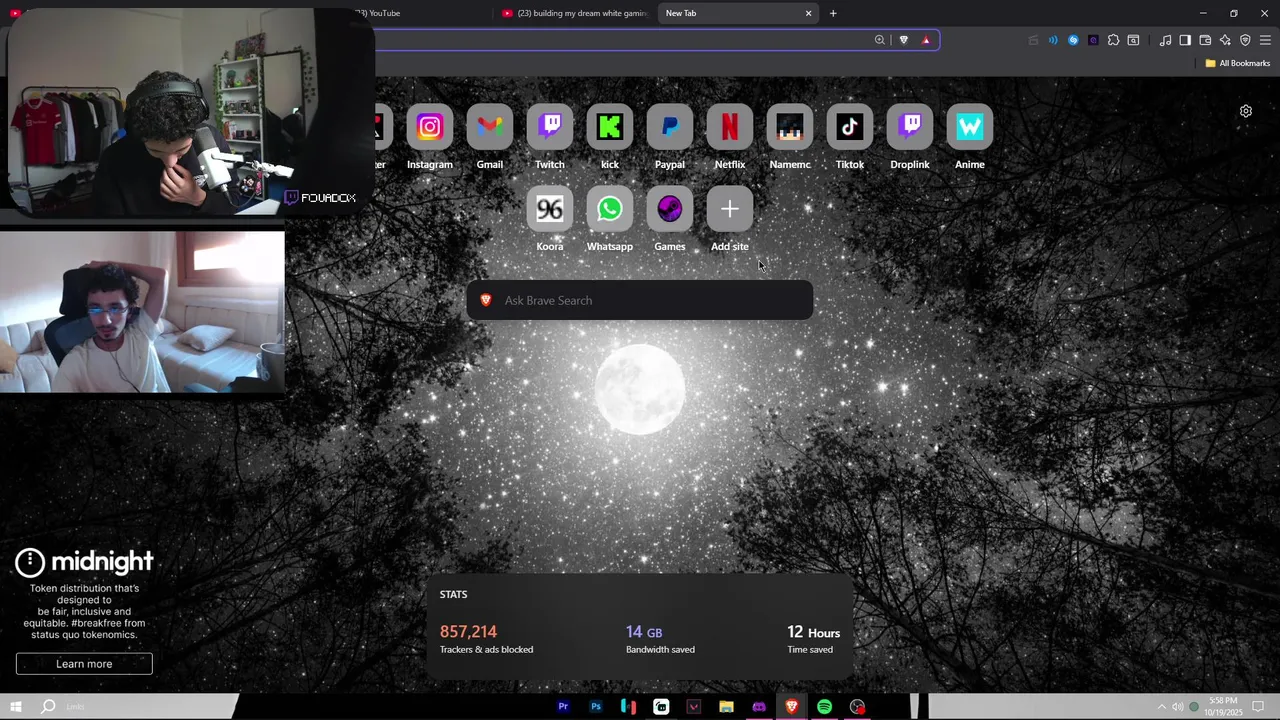
Task: Click the Brave Shields lion icon
Action: pyautogui.click(x=904, y=40)
